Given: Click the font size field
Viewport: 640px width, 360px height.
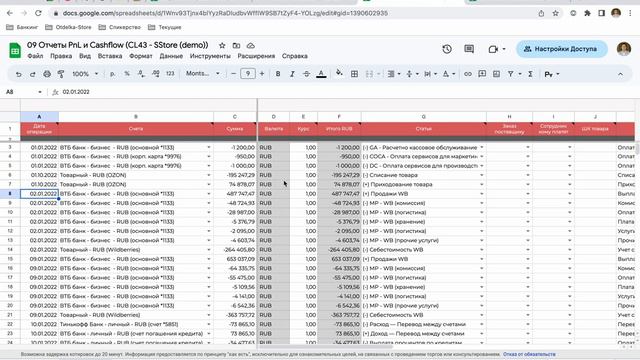Looking at the screenshot, I should pyautogui.click(x=248, y=74).
